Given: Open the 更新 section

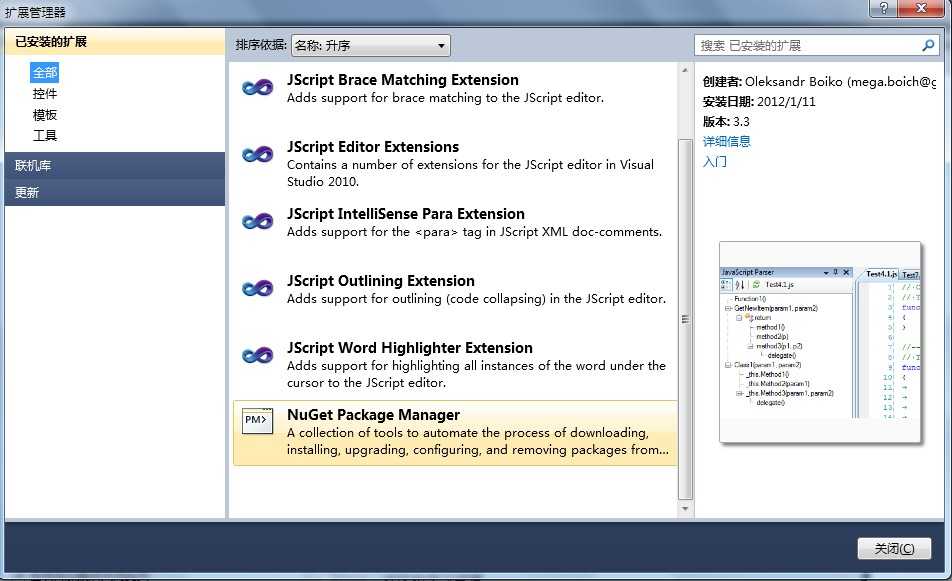Looking at the screenshot, I should coord(115,192).
